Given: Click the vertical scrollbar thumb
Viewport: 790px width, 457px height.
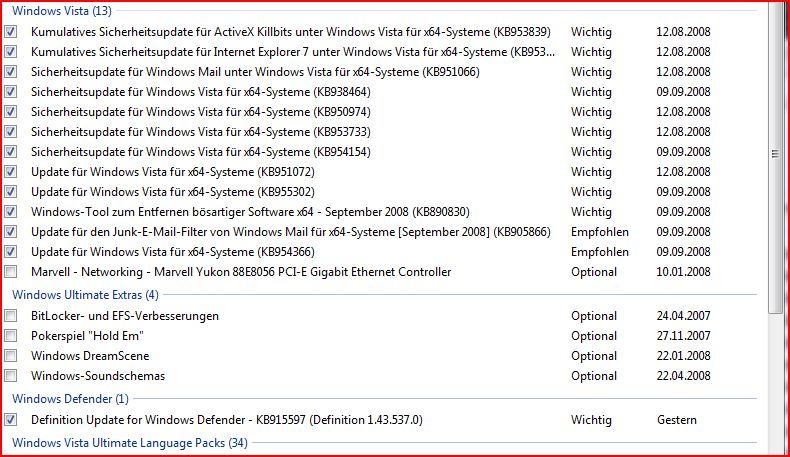Looking at the screenshot, I should click(775, 154).
